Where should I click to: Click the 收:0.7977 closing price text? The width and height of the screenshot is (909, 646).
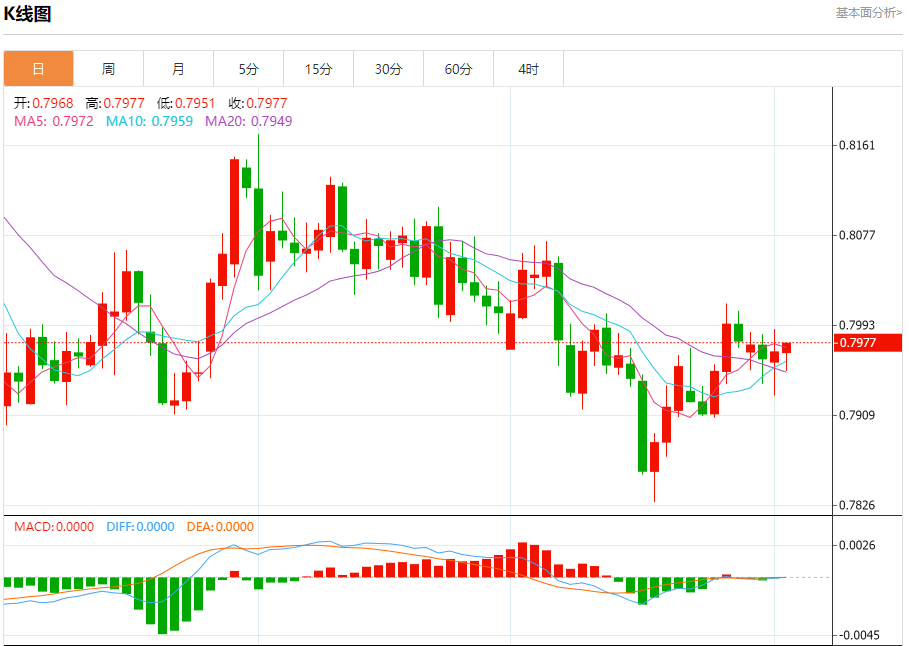258,103
